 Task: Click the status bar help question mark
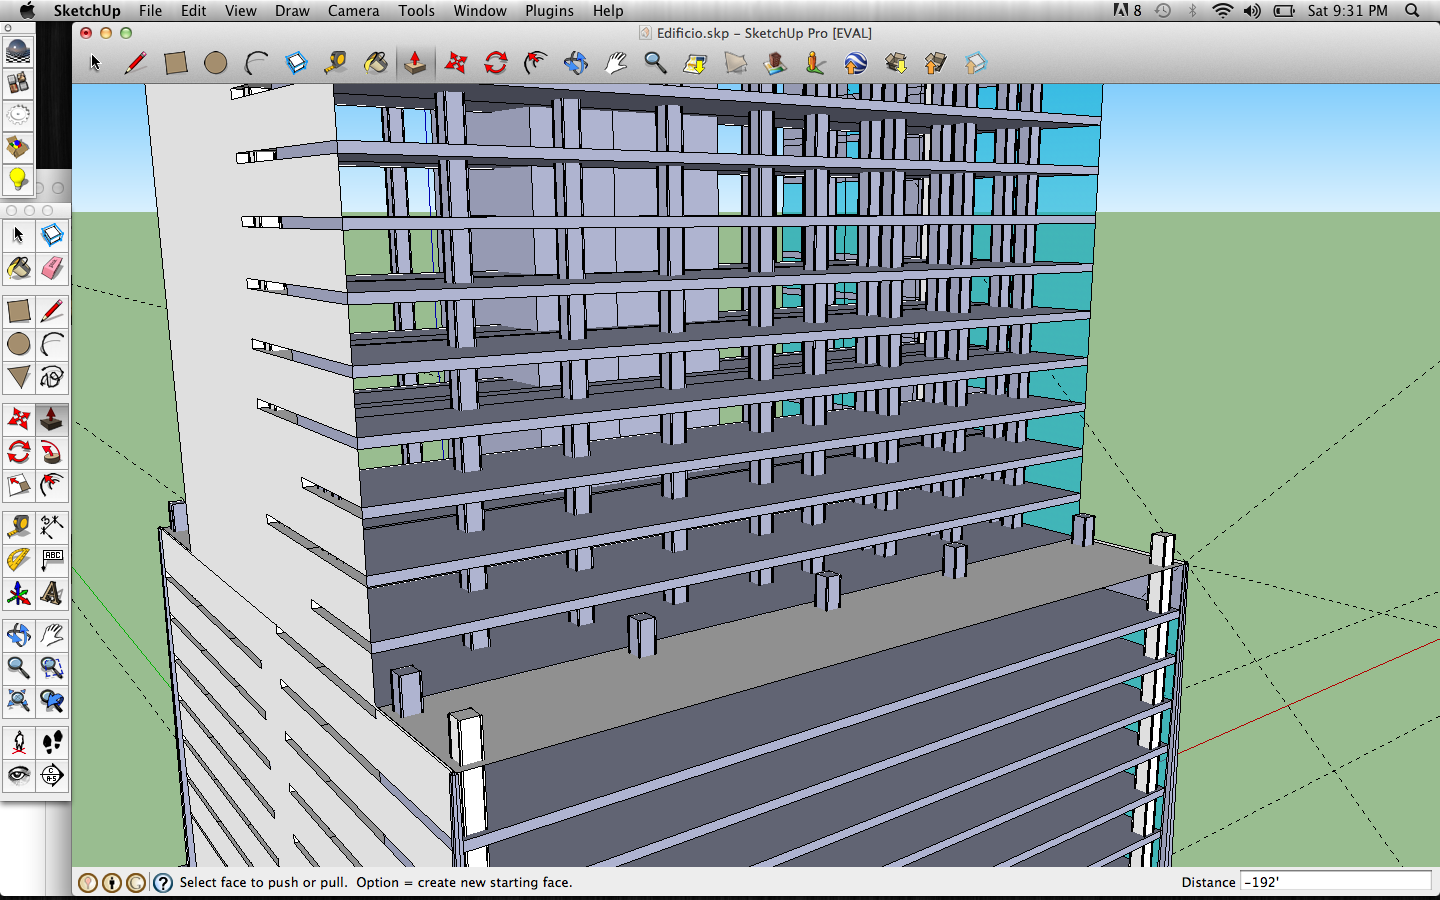tap(162, 882)
